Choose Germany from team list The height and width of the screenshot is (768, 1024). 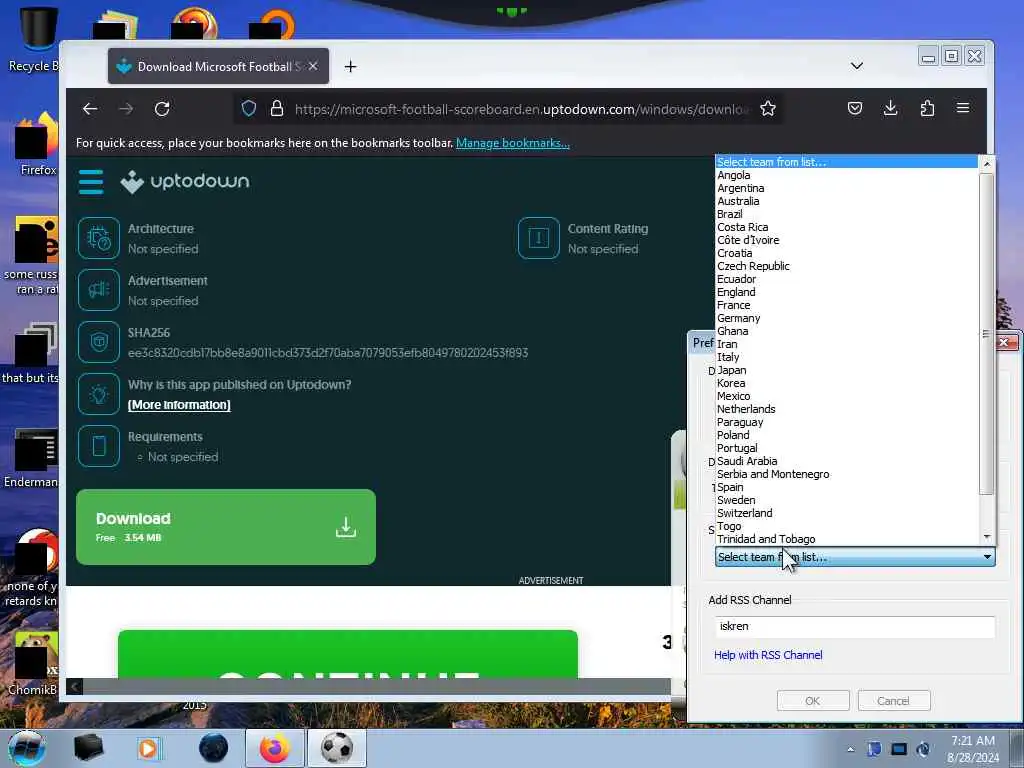846,318
